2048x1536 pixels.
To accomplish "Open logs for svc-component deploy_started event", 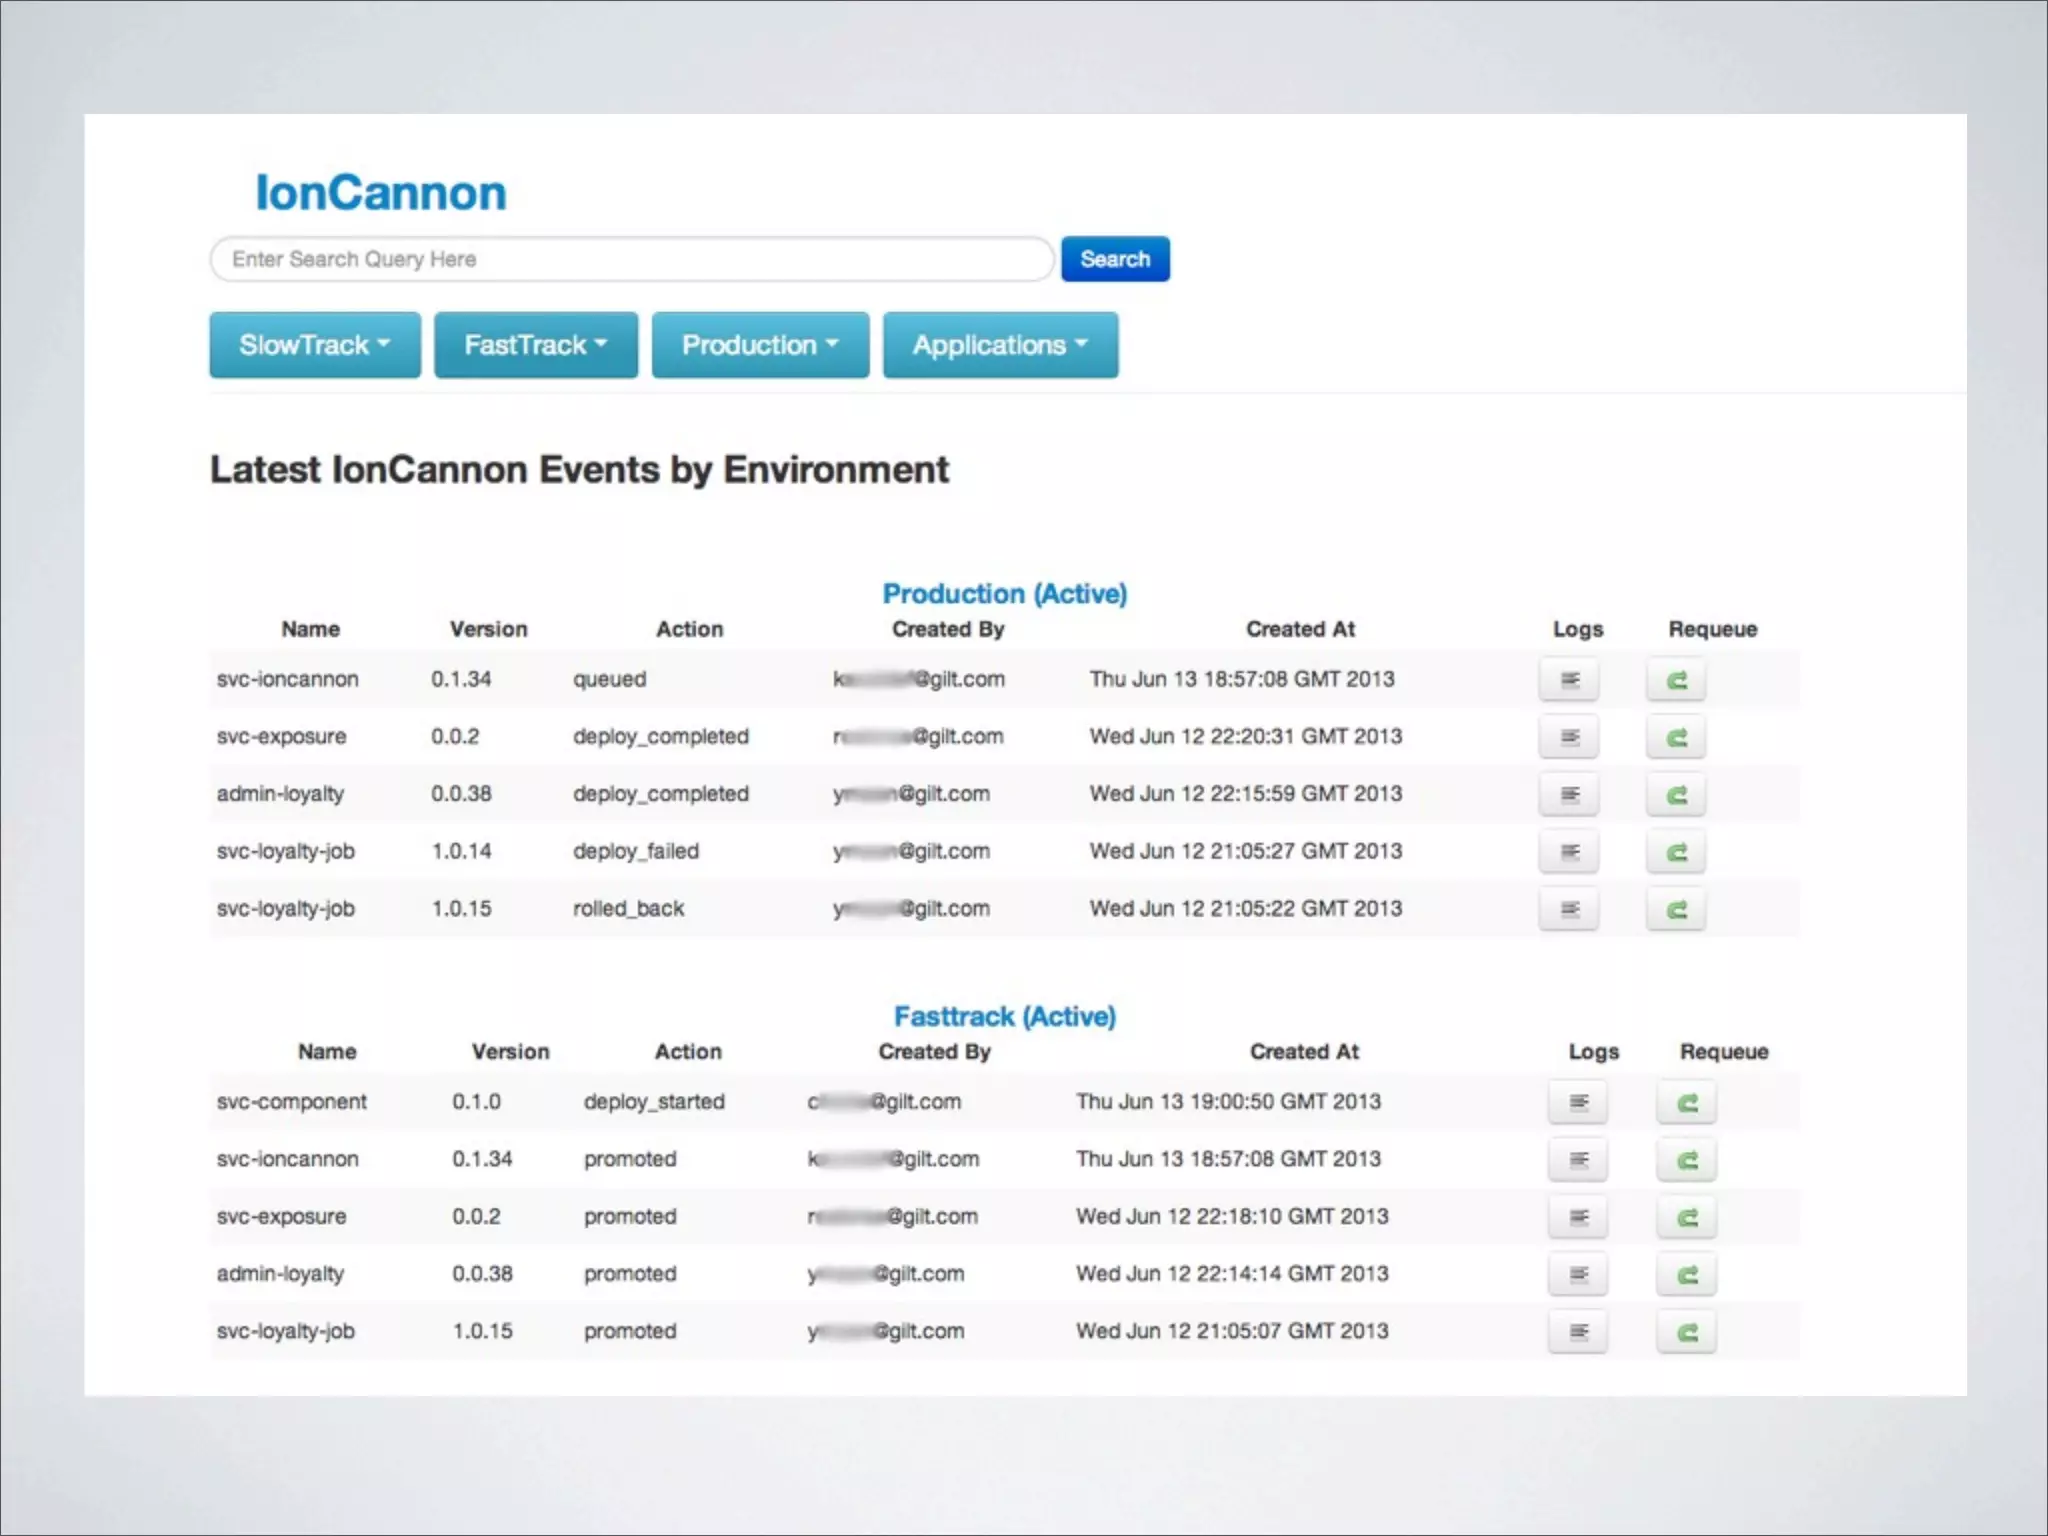I will (x=1578, y=1102).
